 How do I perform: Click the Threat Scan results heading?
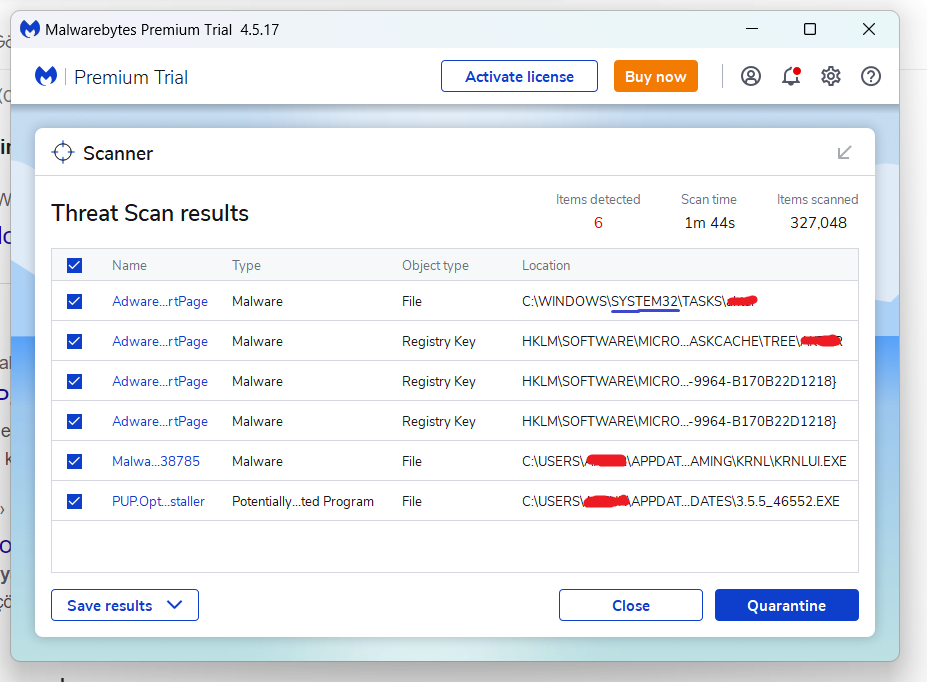click(x=150, y=213)
